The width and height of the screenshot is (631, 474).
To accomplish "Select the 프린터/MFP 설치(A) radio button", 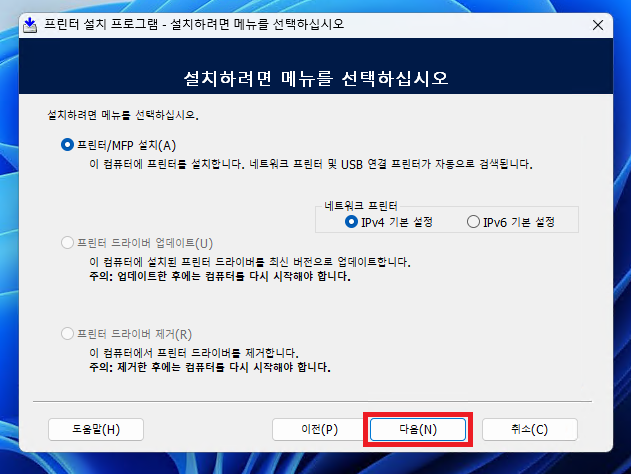I will coord(68,144).
